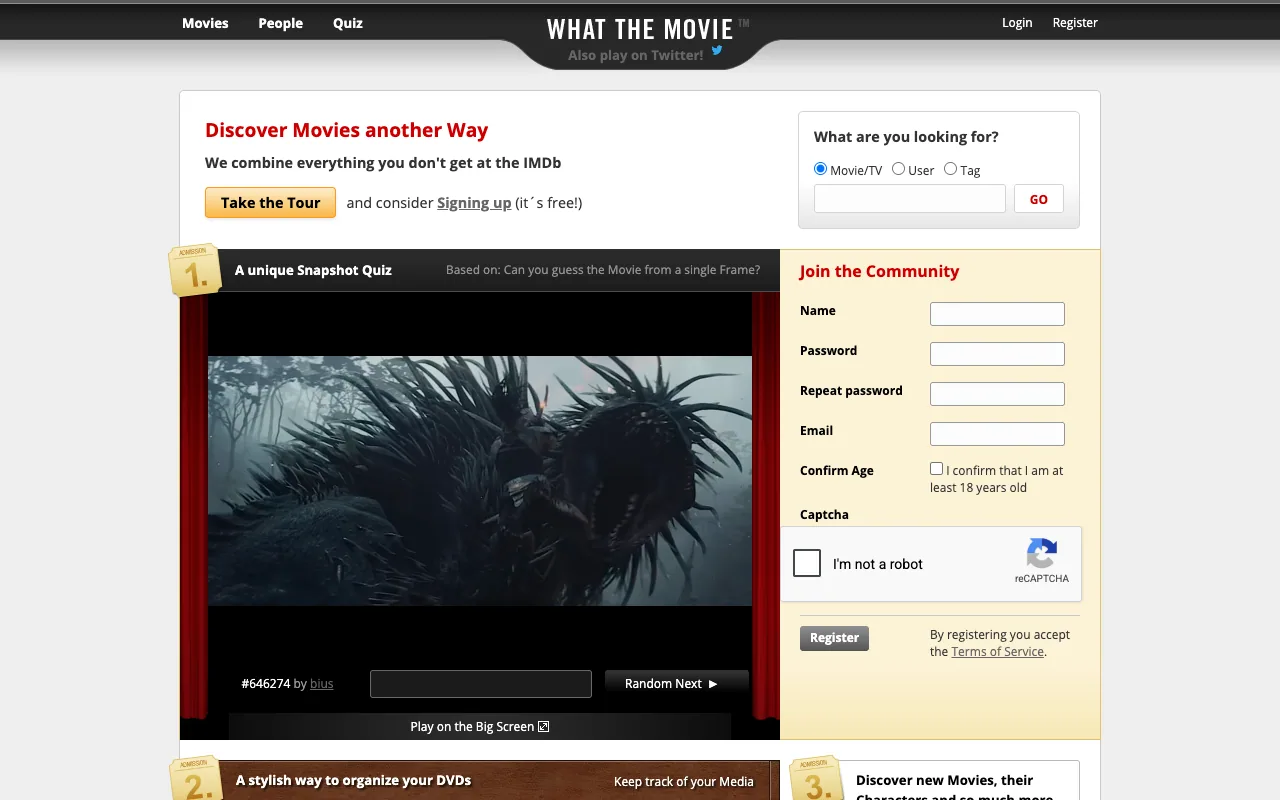Image resolution: width=1280 pixels, height=800 pixels.
Task: Open the Terms of Service link
Action: click(x=997, y=651)
